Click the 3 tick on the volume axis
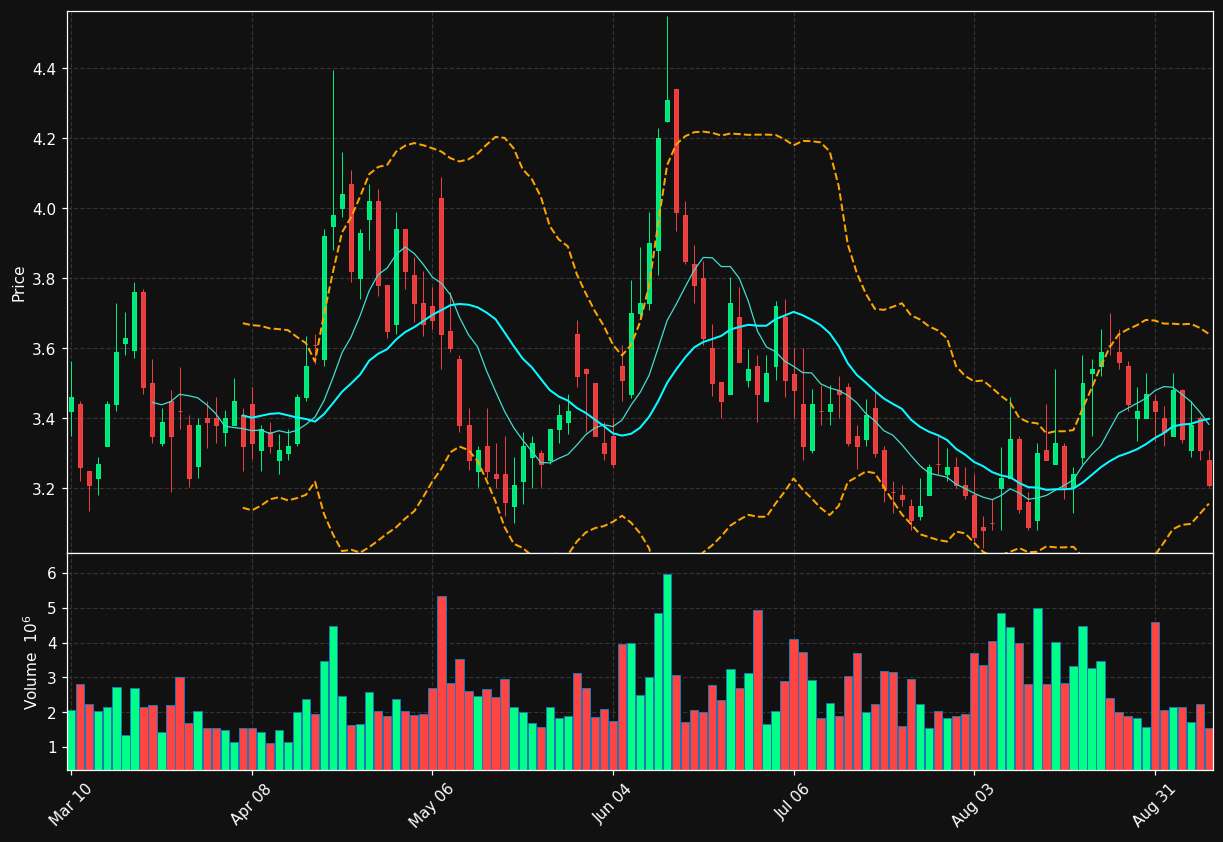1223x842 pixels. coord(51,678)
